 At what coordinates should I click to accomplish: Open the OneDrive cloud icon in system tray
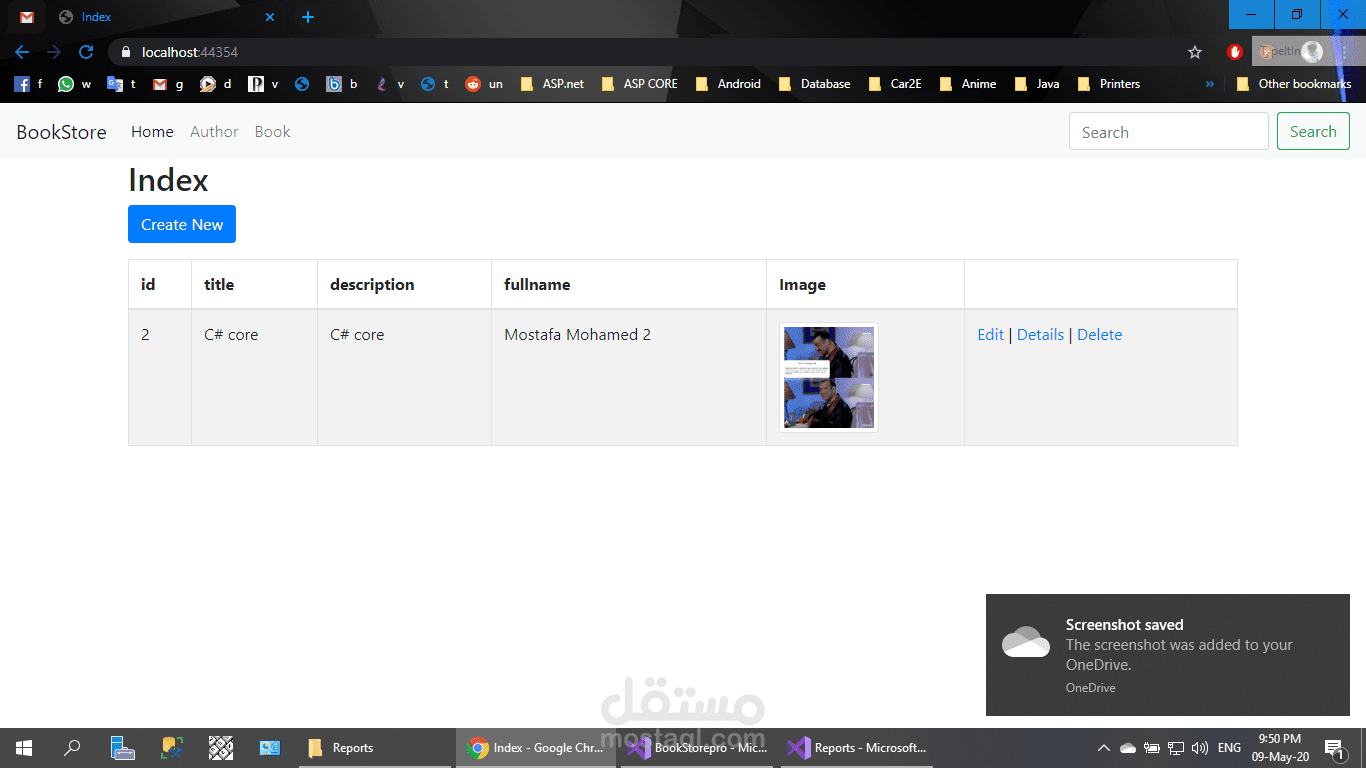tap(1128, 747)
